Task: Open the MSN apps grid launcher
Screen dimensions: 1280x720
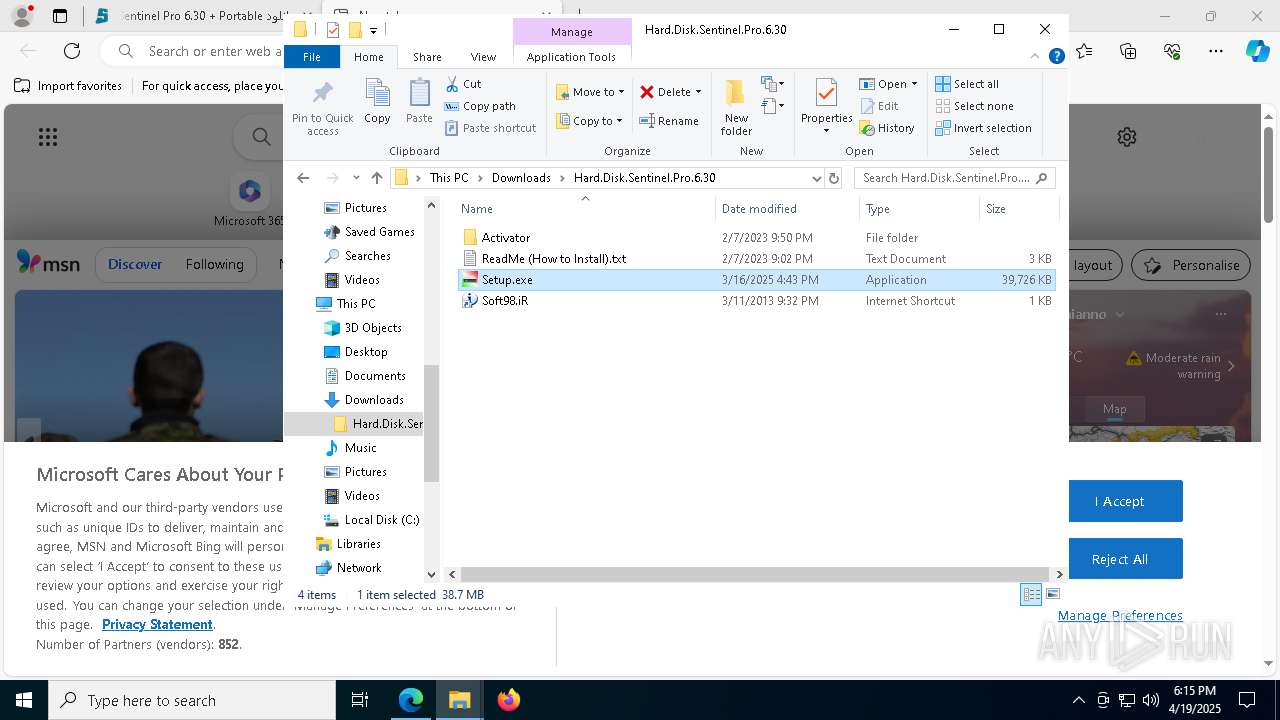Action: coord(48,137)
